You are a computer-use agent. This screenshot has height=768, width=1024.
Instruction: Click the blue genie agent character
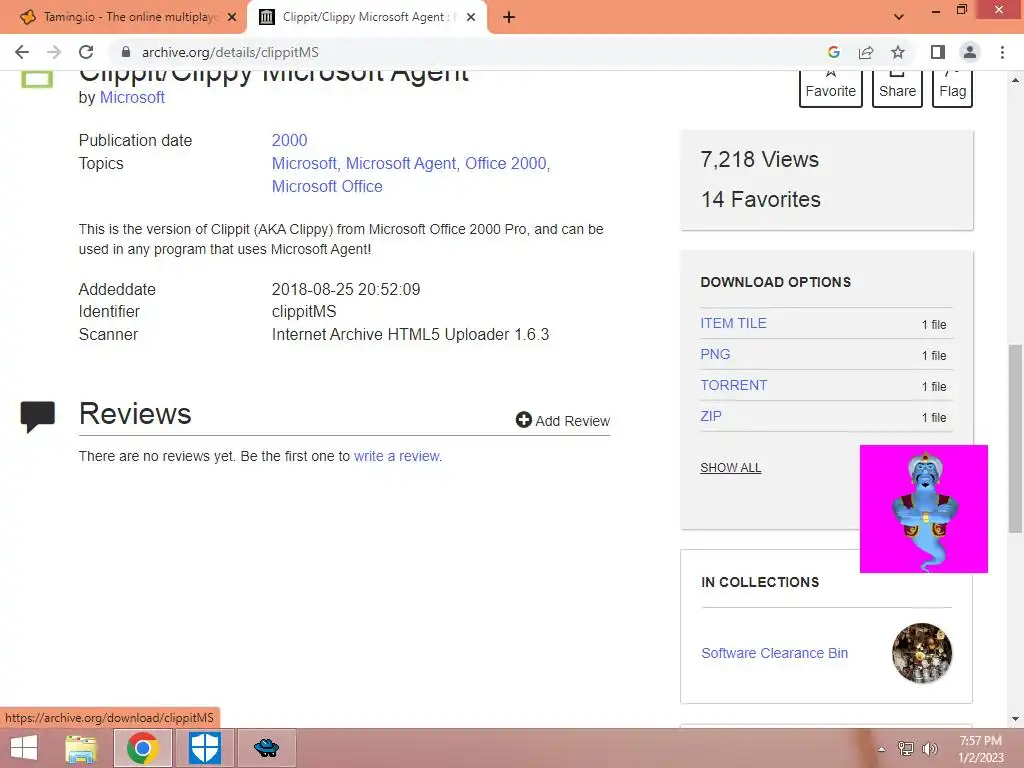pyautogui.click(x=924, y=509)
